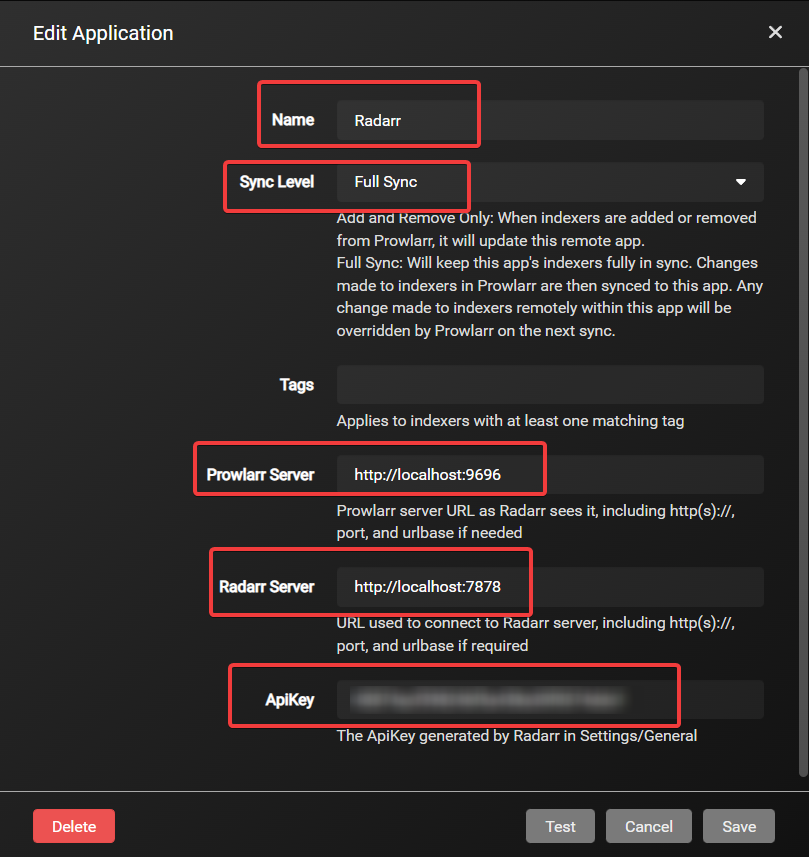Click the 'ApiKey' field label
This screenshot has height=857, width=809.
[290, 700]
